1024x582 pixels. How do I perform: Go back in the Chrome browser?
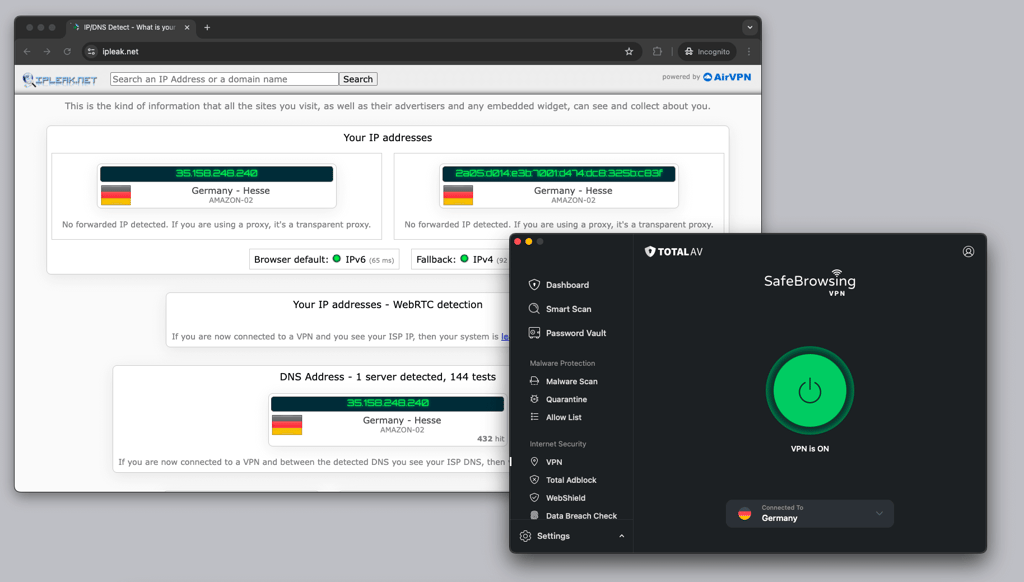click(27, 52)
